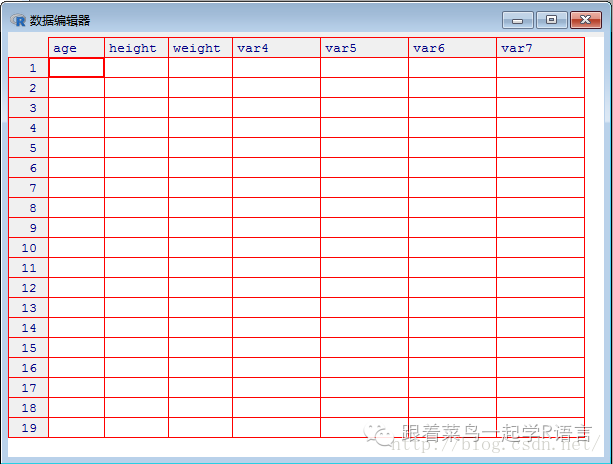Select row header 14
This screenshot has width=613, height=464.
(29, 328)
